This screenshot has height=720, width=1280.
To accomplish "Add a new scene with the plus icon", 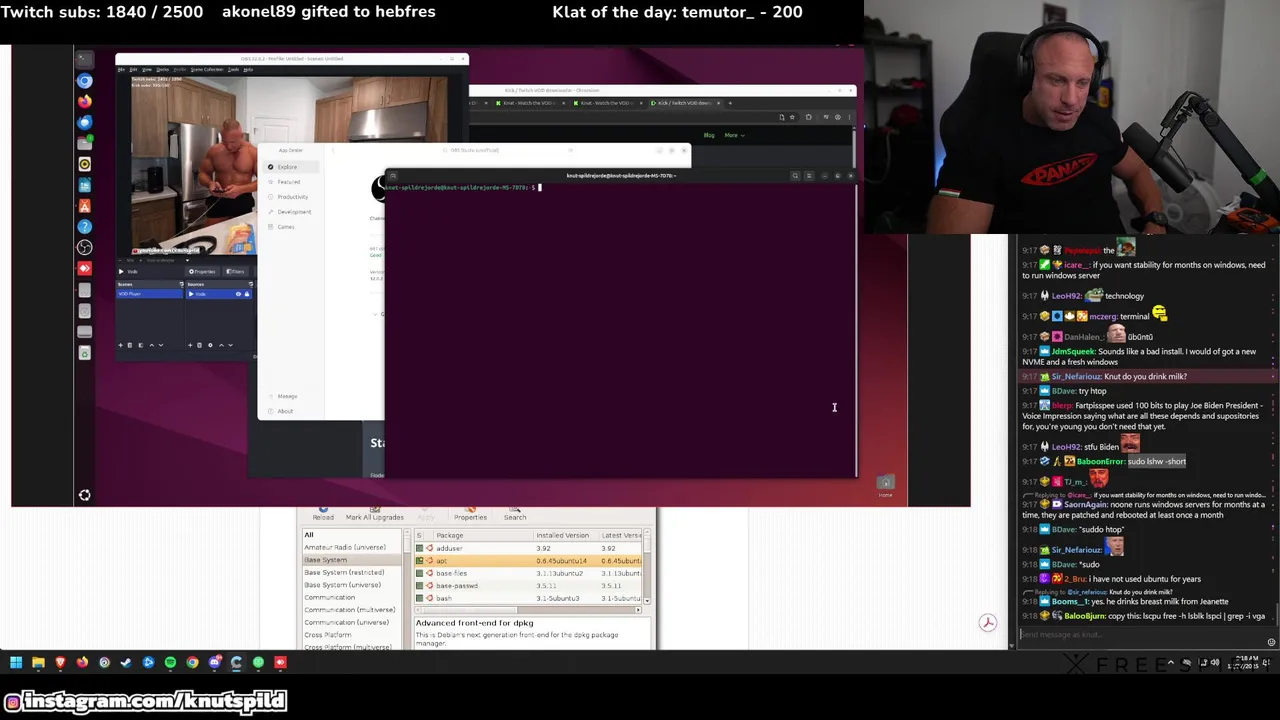I will [x=120, y=345].
